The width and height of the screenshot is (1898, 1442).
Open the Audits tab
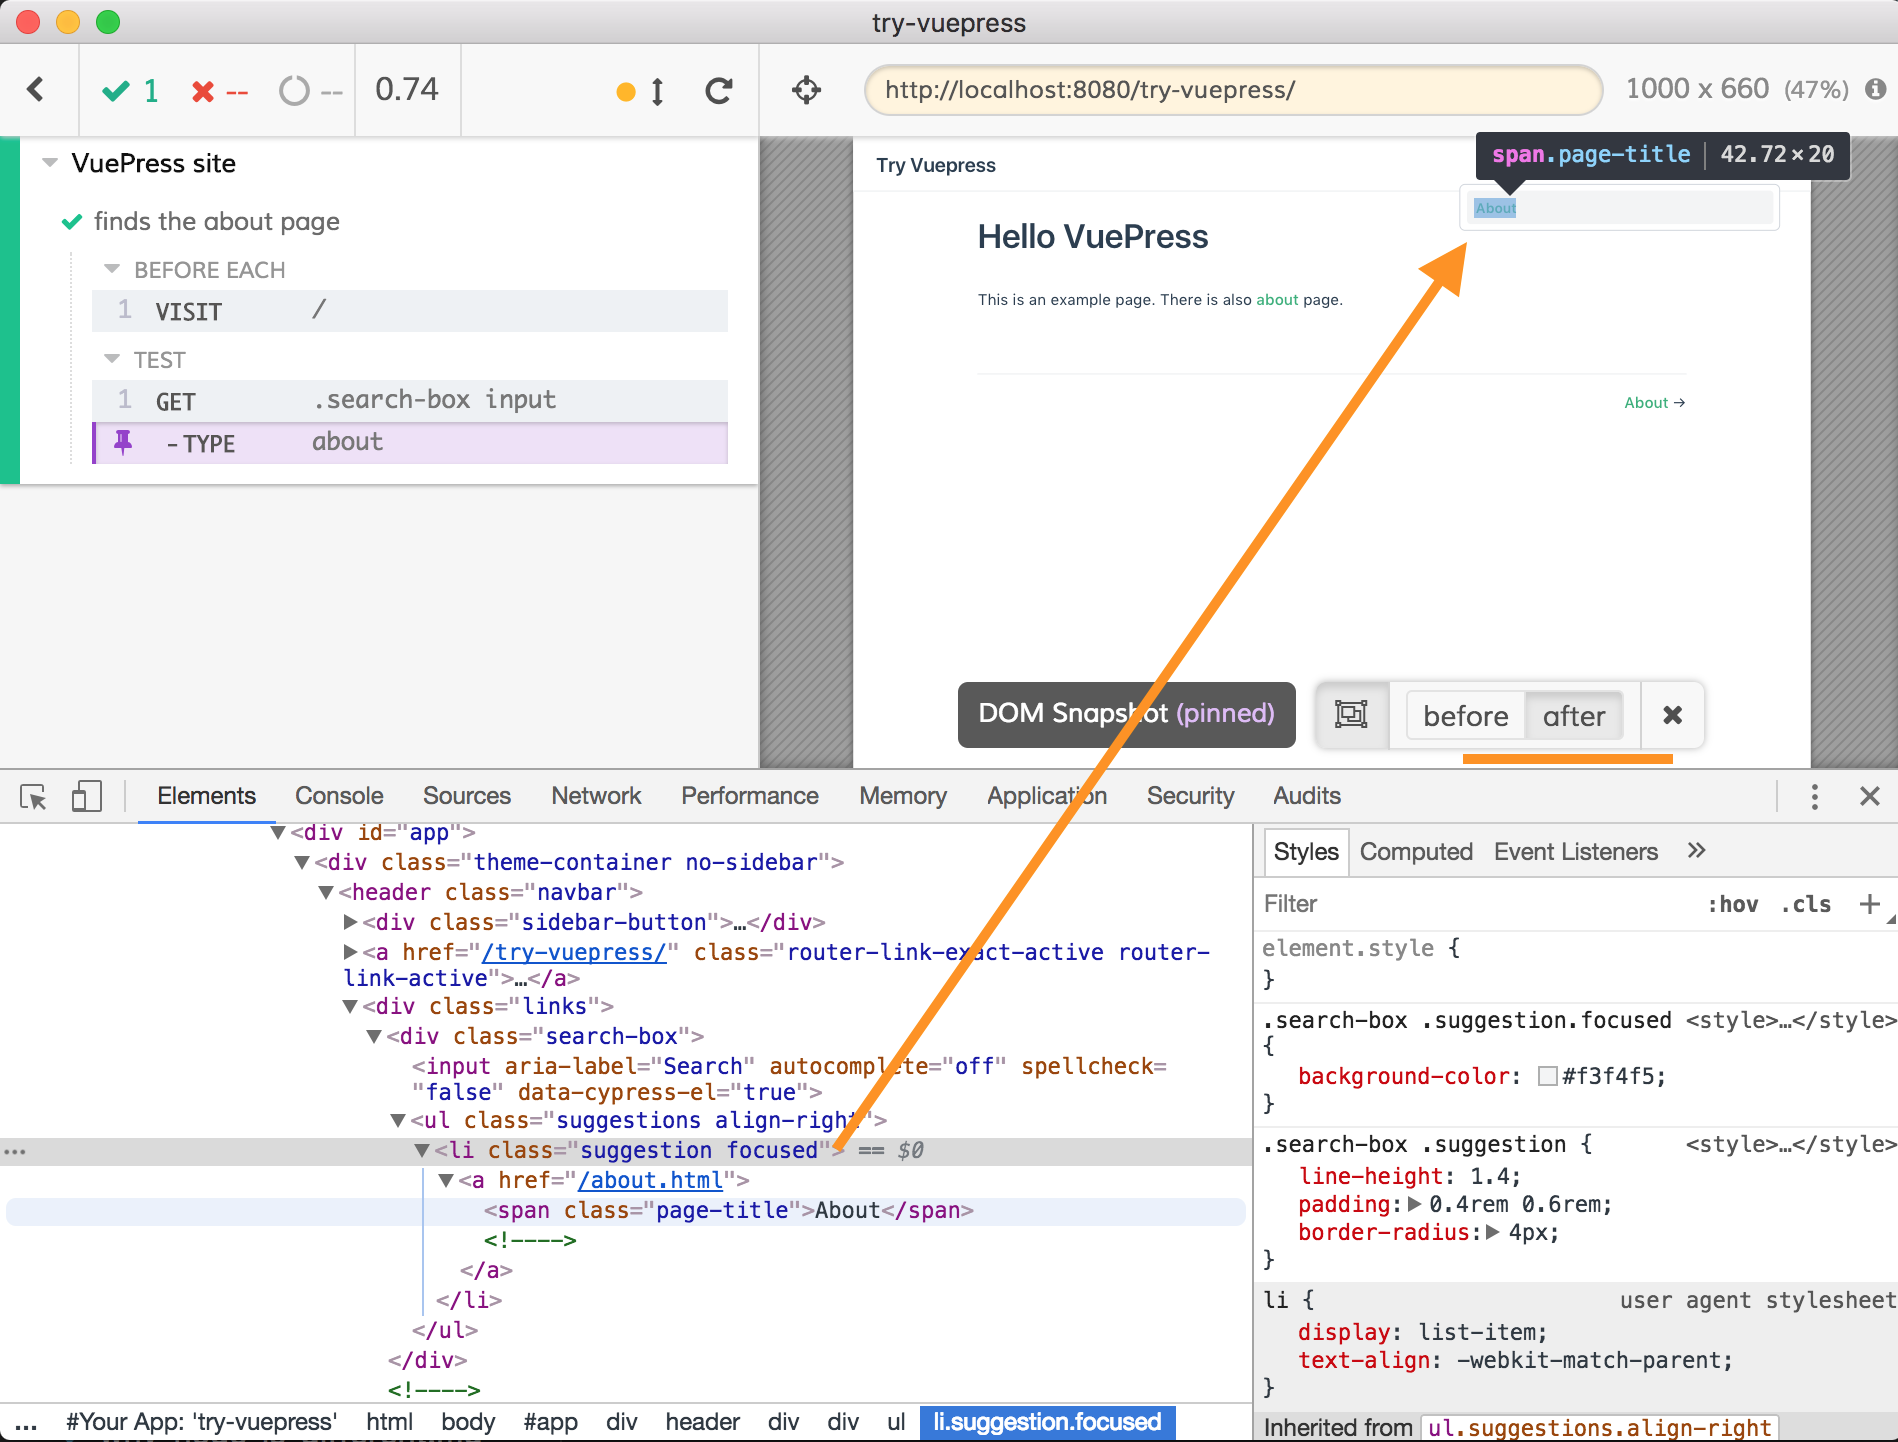coord(1306,796)
